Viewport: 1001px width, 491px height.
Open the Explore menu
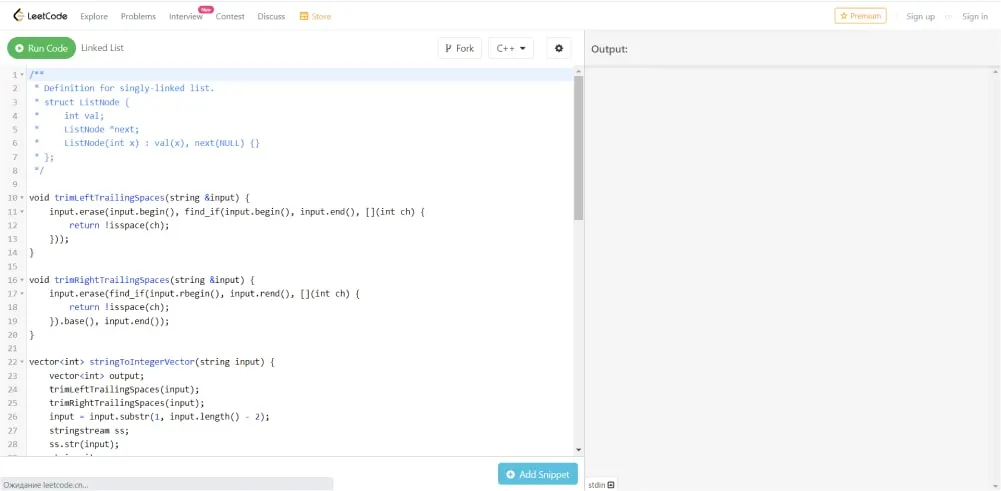[x=94, y=17]
